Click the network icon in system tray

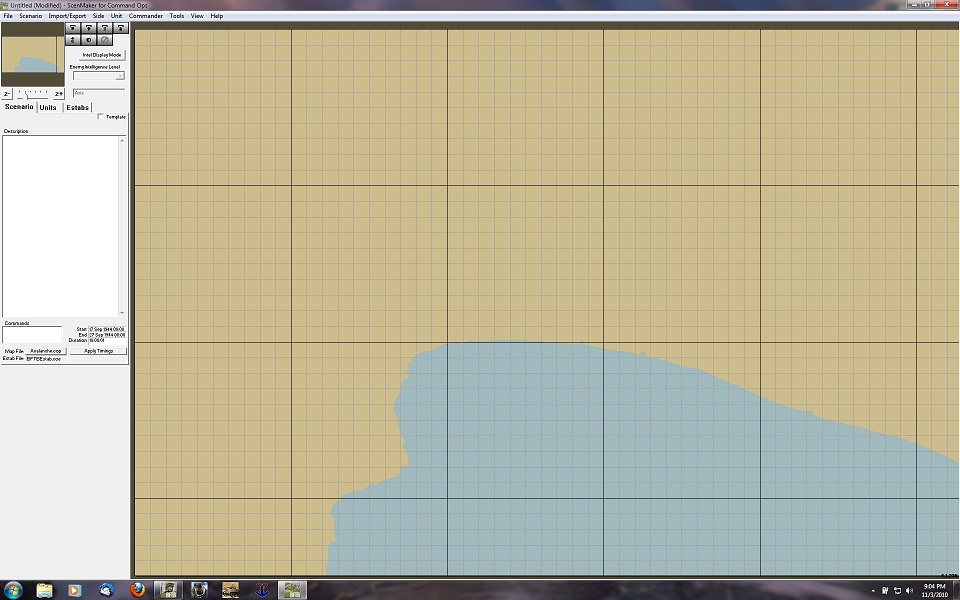(x=897, y=591)
